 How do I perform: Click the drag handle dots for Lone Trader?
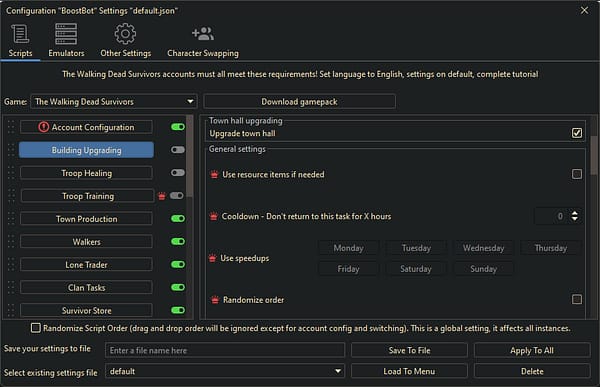click(11, 265)
